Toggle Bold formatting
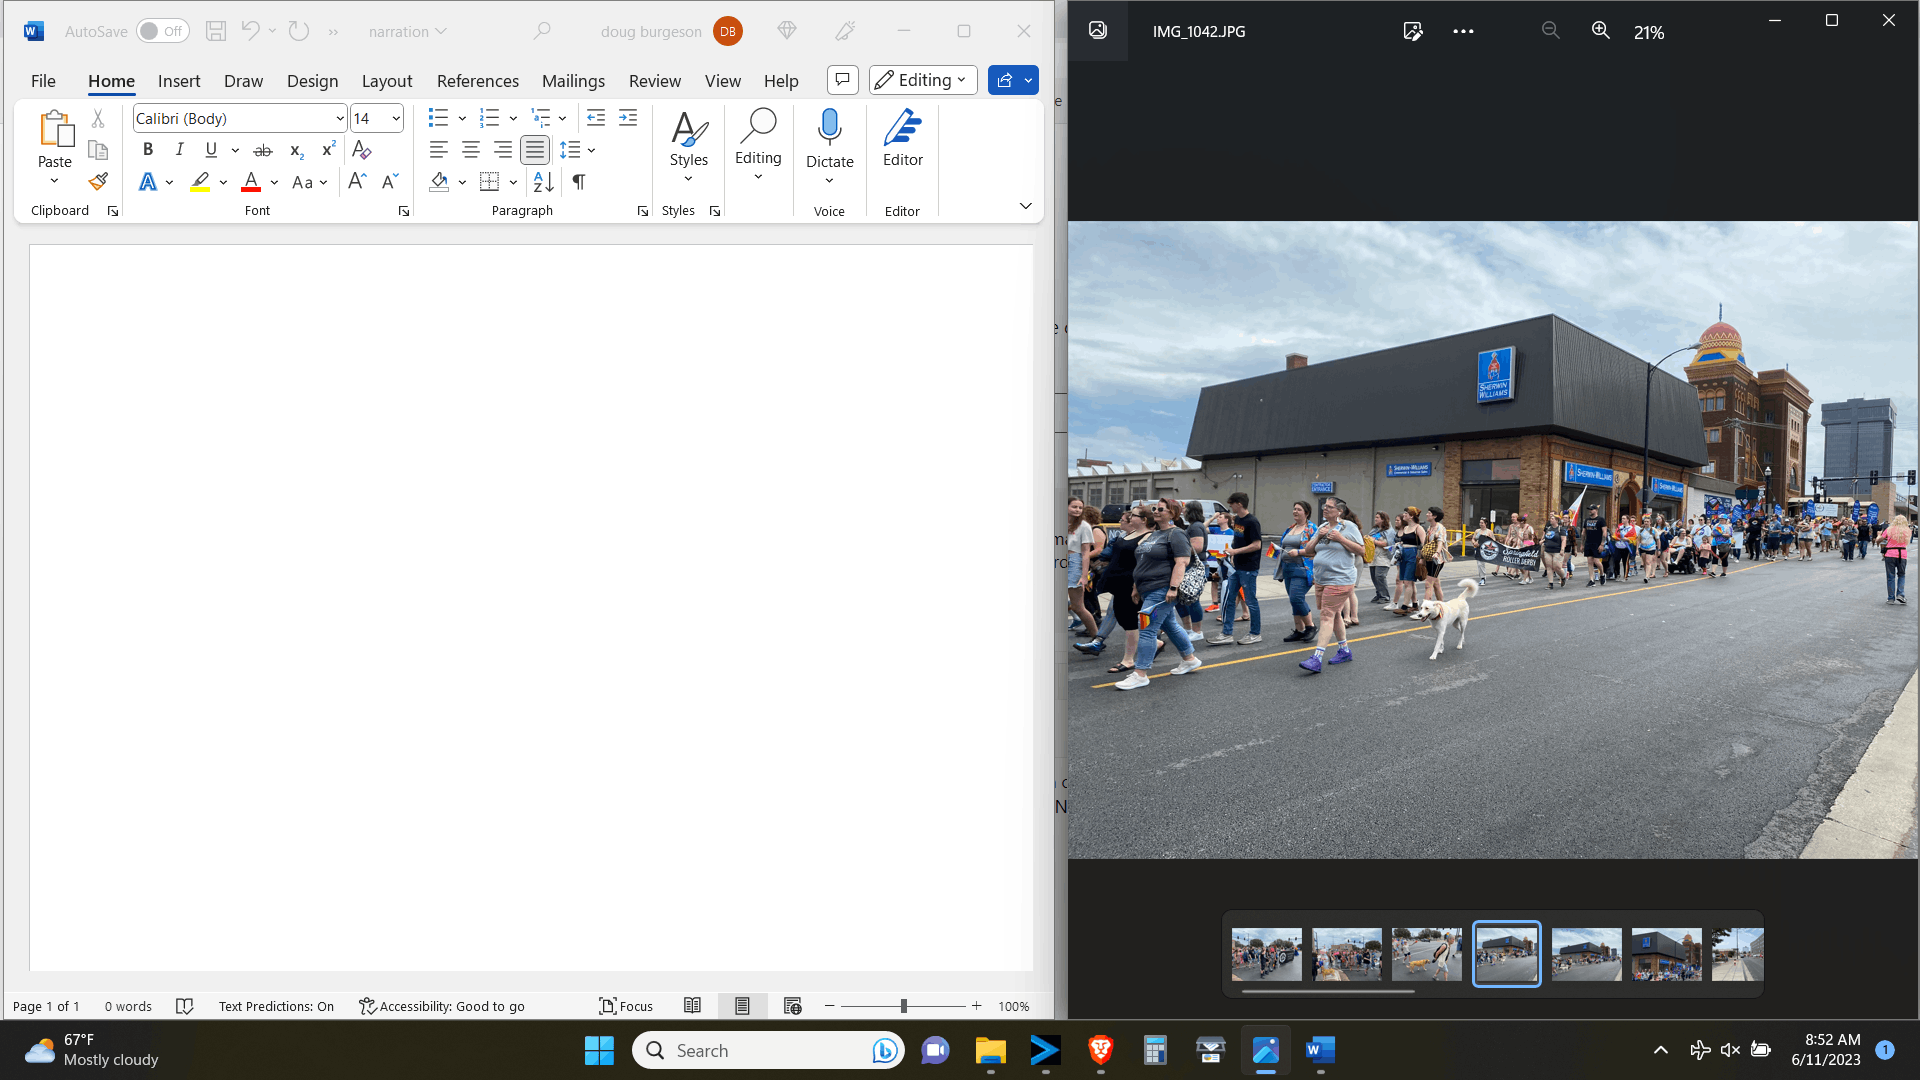The width and height of the screenshot is (1920, 1080). (148, 150)
